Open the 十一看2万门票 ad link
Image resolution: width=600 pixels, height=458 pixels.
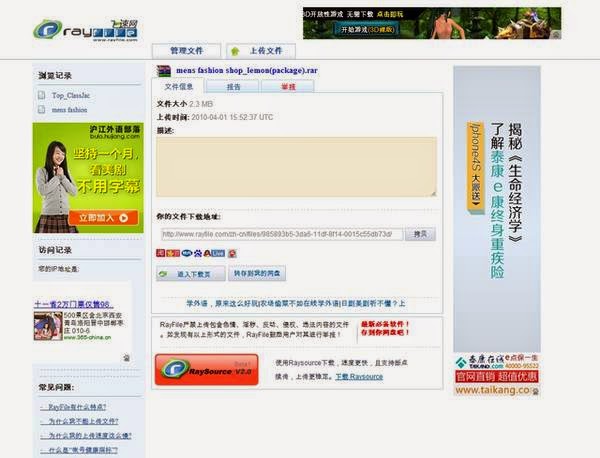(x=73, y=305)
